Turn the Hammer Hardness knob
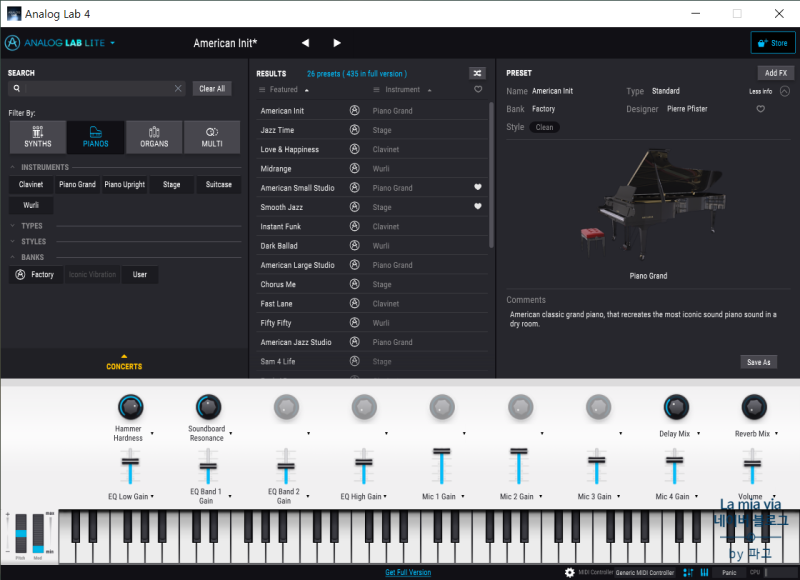The height and width of the screenshot is (580, 800). pos(131,407)
